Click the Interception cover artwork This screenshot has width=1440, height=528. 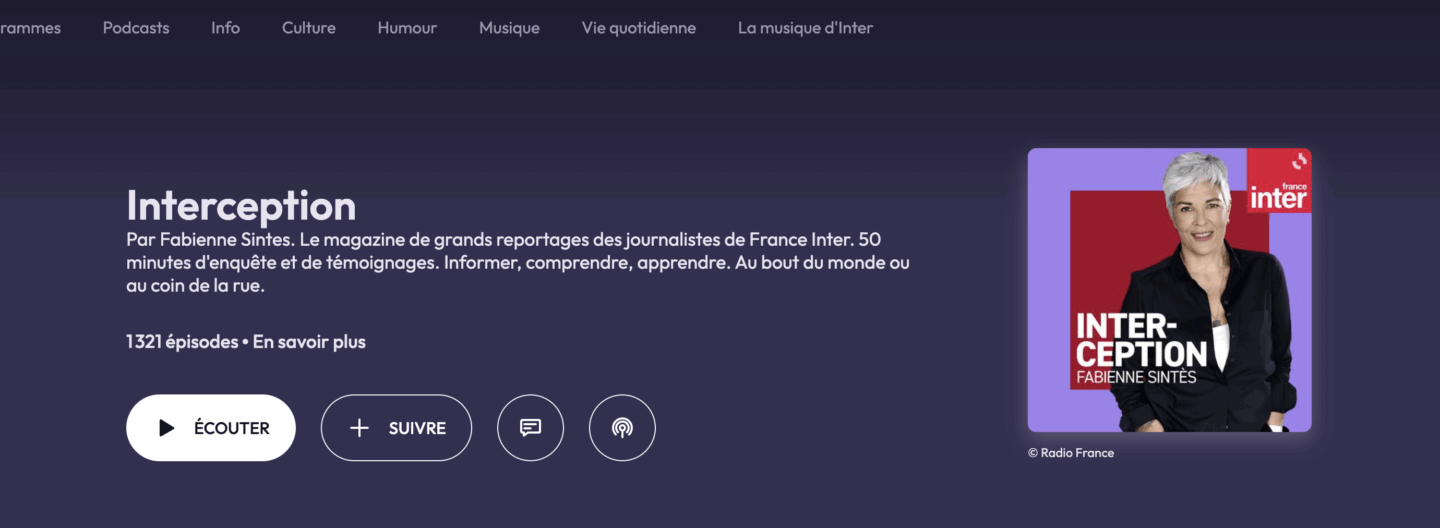1169,290
